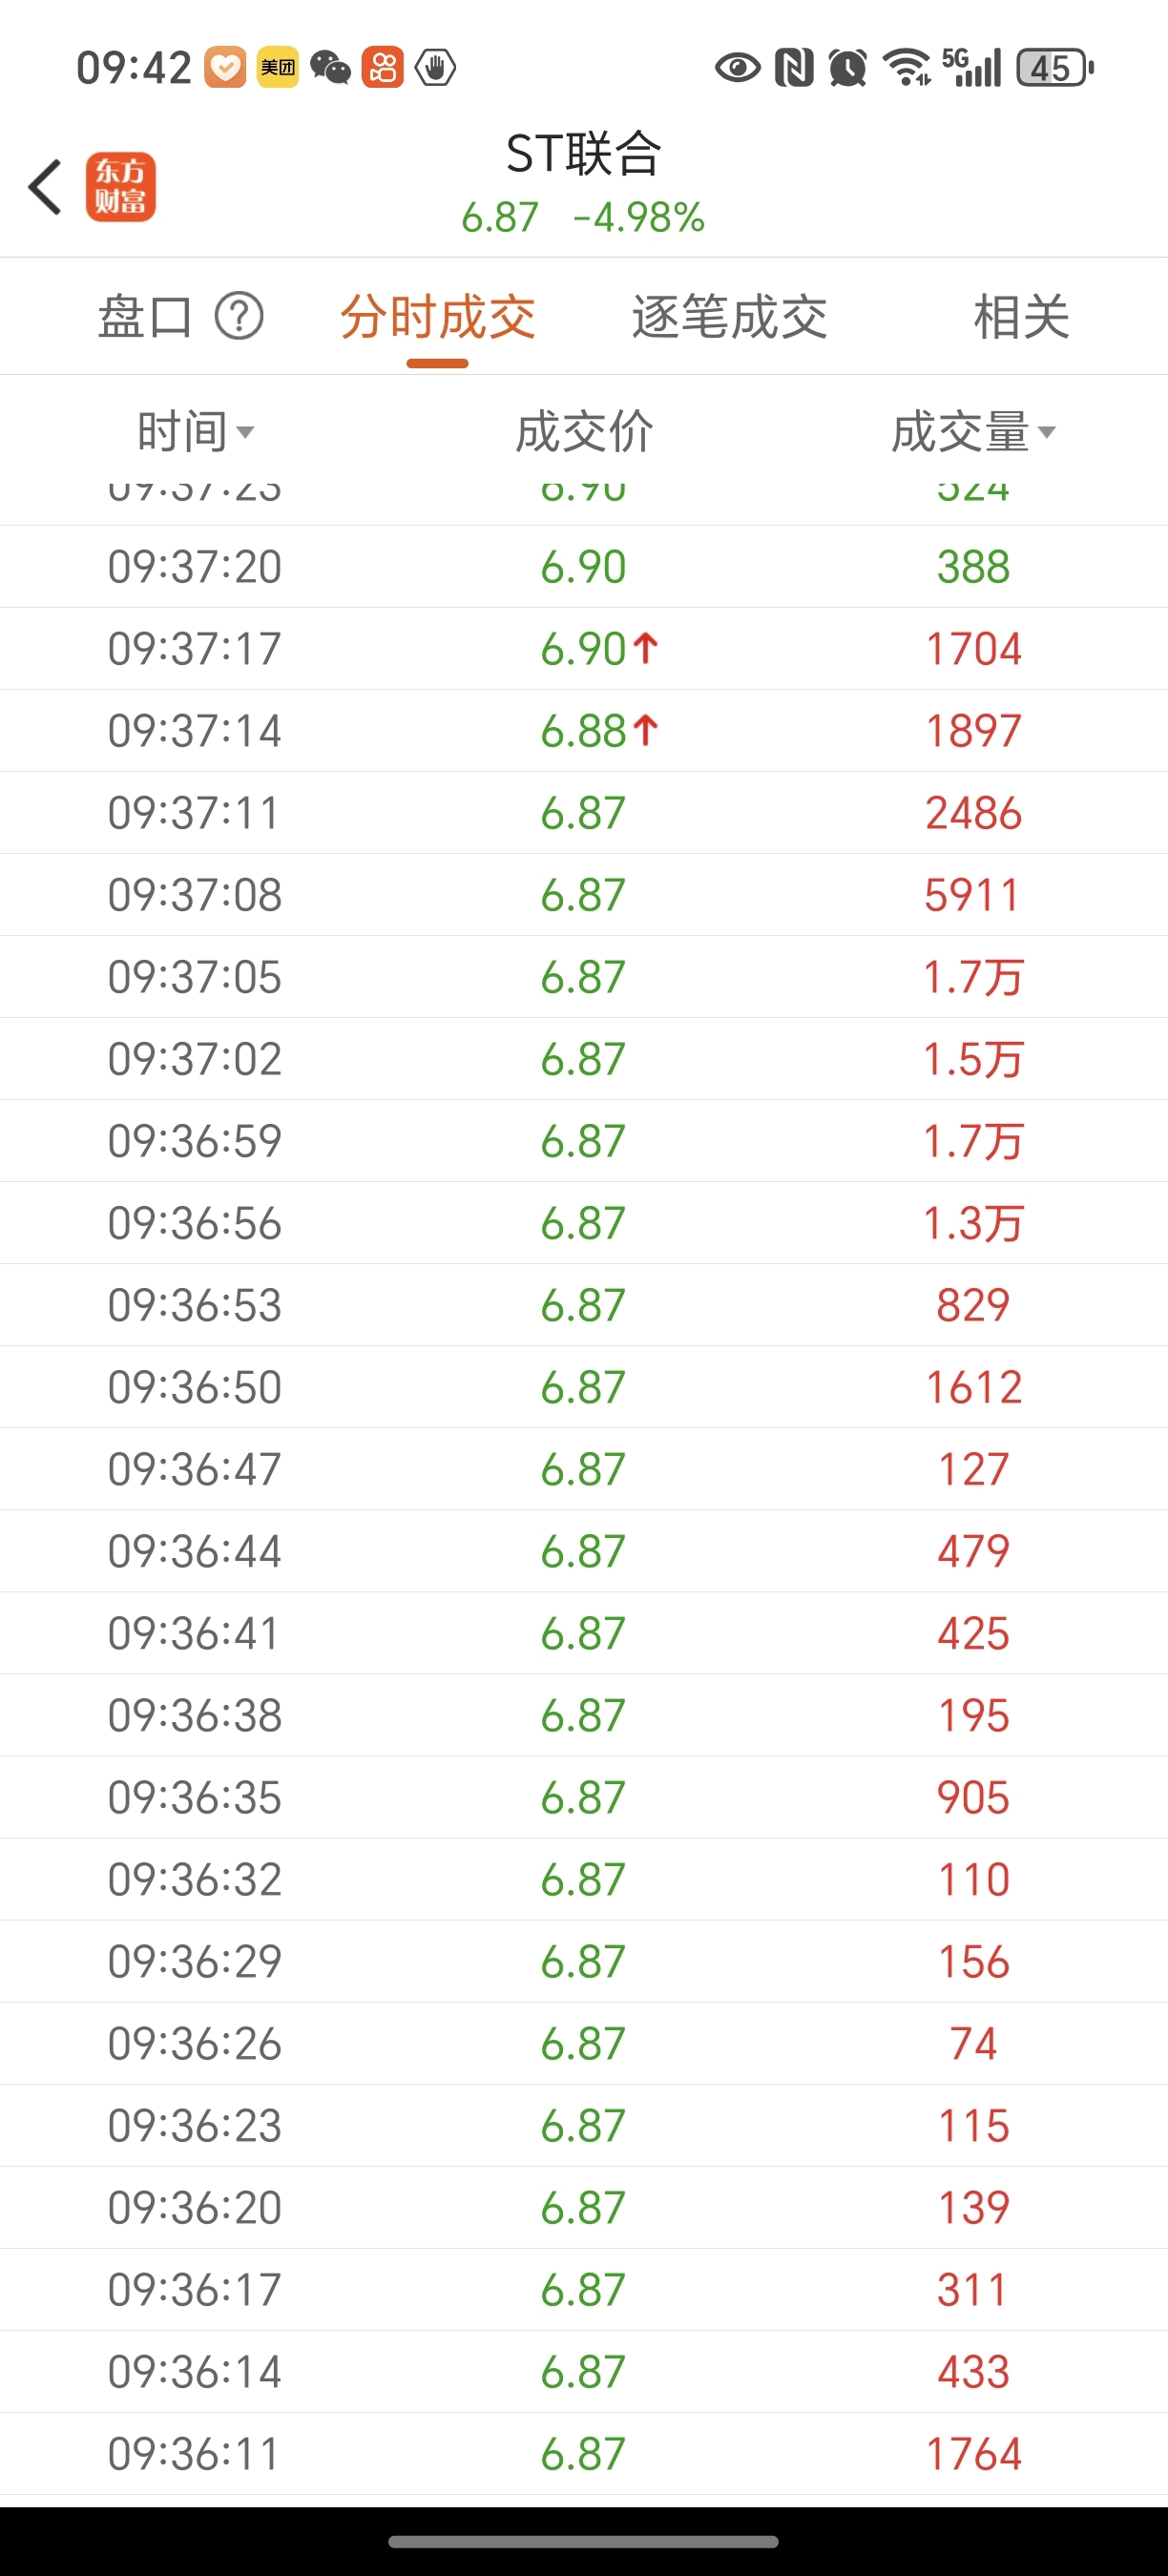This screenshot has height=2576, width=1168.
Task: Tap the red up arrow beside 6.88
Action: click(646, 731)
